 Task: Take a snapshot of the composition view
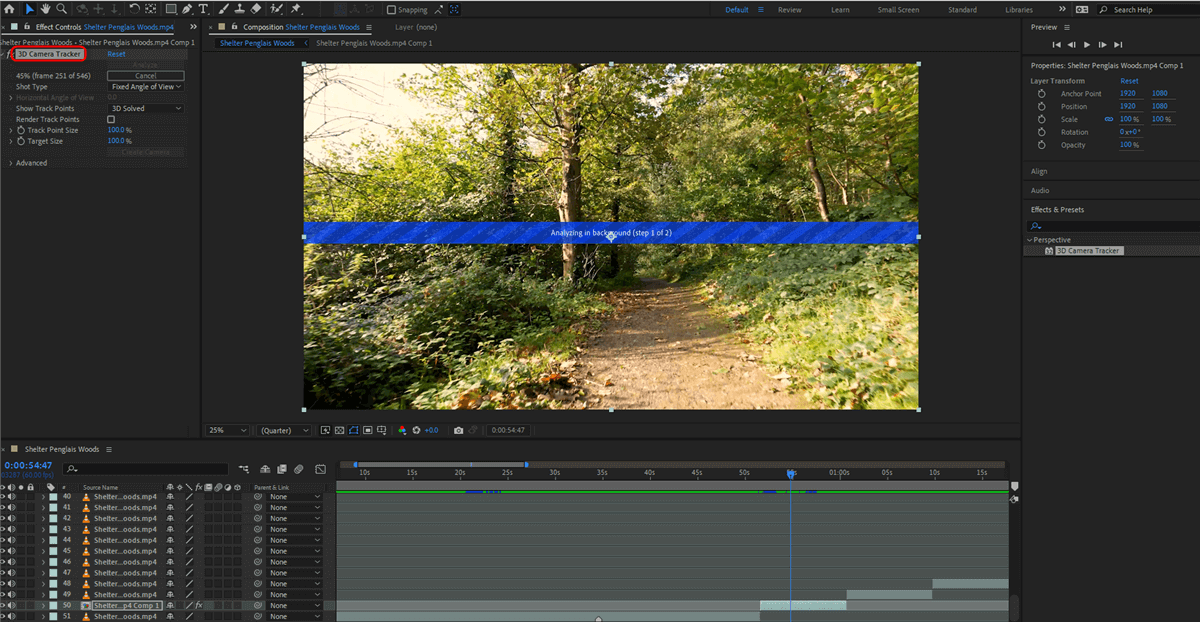pyautogui.click(x=458, y=430)
